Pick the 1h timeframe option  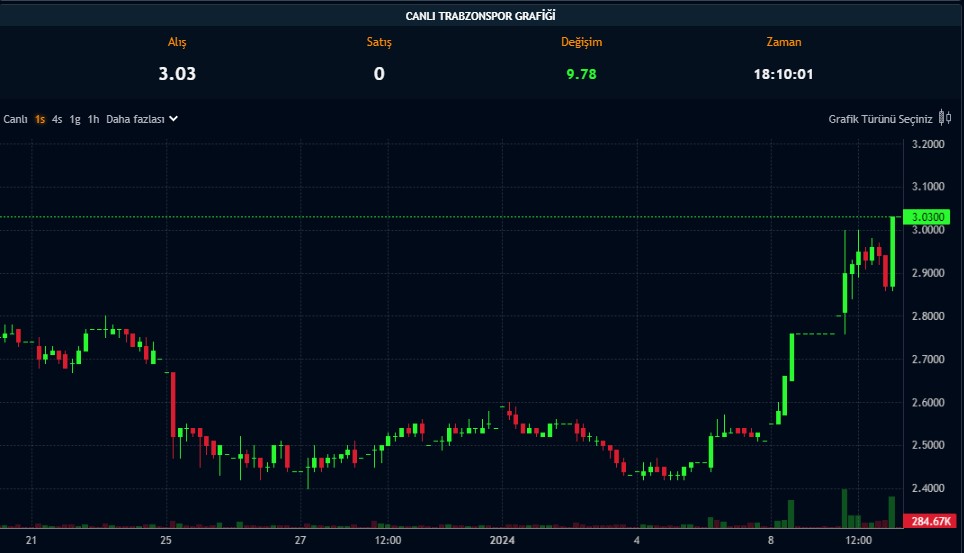pos(93,119)
